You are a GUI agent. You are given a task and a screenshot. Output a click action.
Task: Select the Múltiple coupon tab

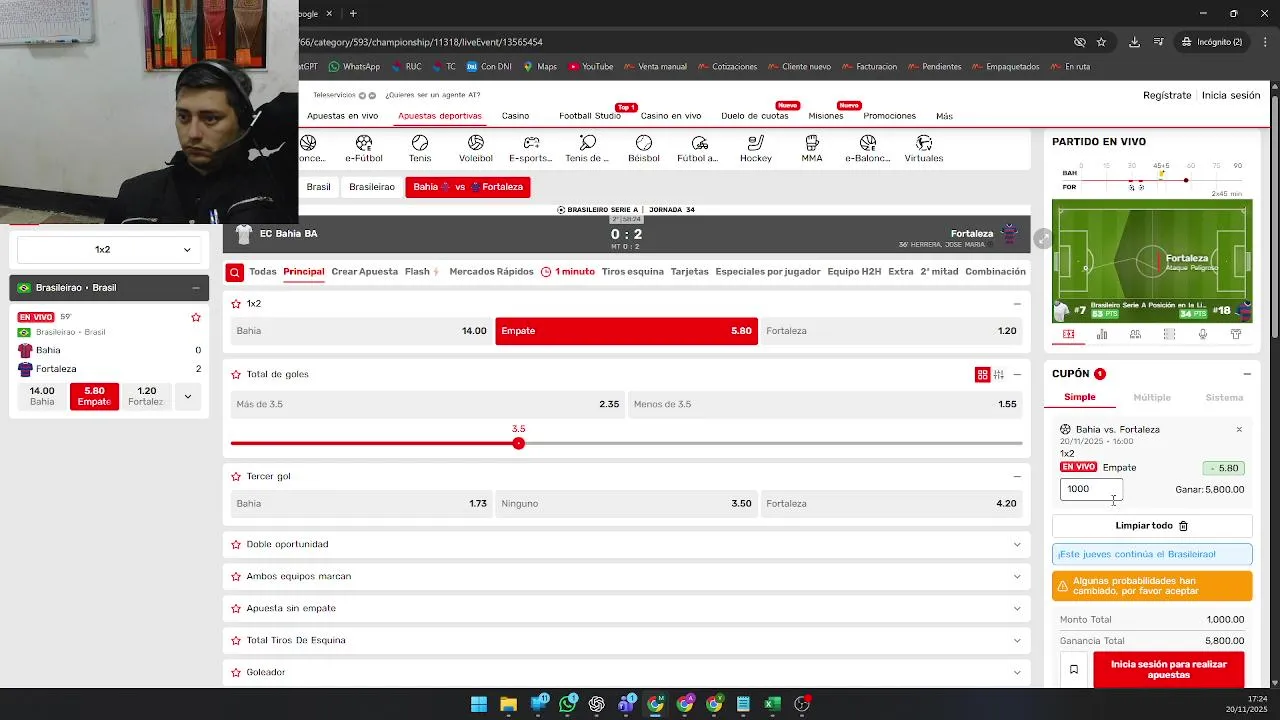tap(1152, 398)
